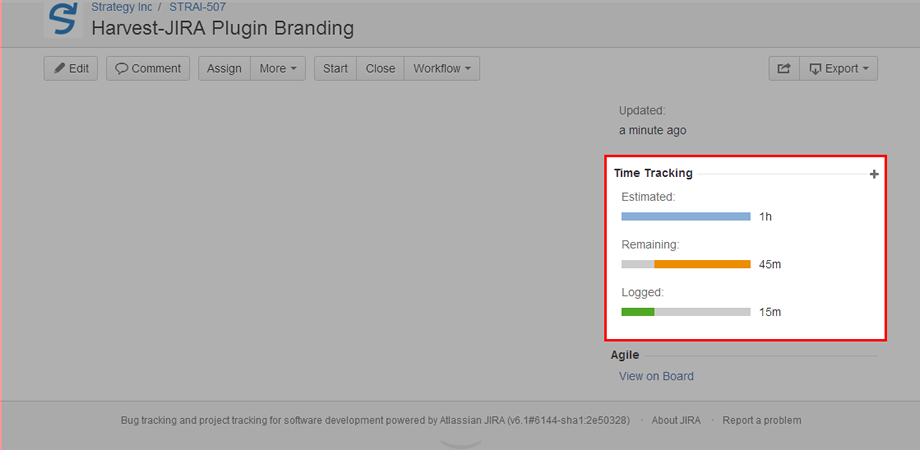Viewport: 920px width, 450px height.
Task: Click the Close workflow button
Action: tap(380, 69)
